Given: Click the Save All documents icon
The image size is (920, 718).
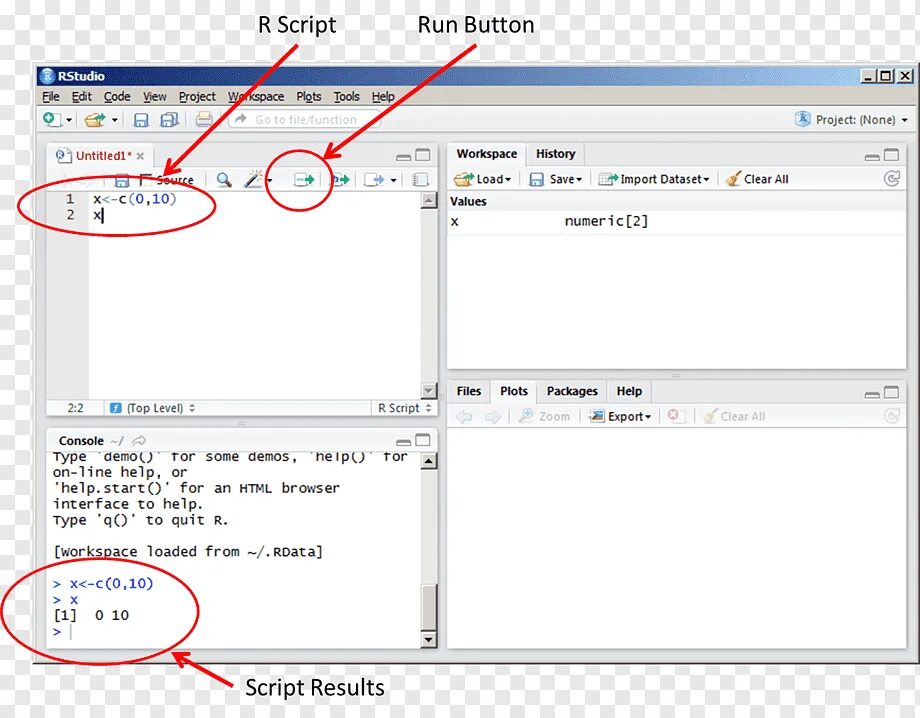Looking at the screenshot, I should [x=169, y=120].
